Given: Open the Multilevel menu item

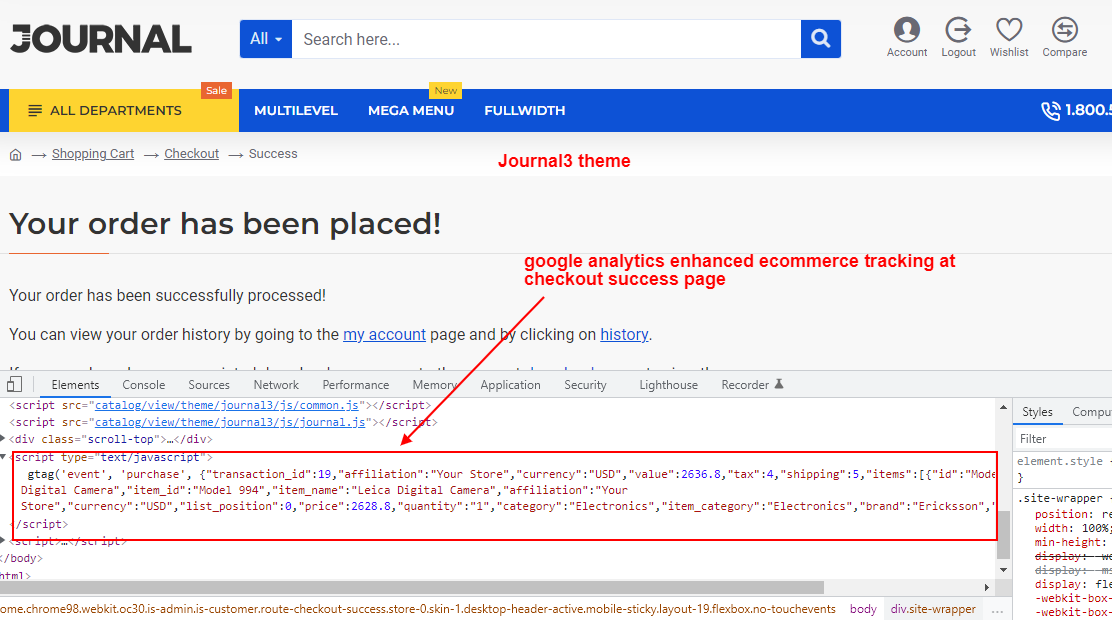Looking at the screenshot, I should (296, 111).
